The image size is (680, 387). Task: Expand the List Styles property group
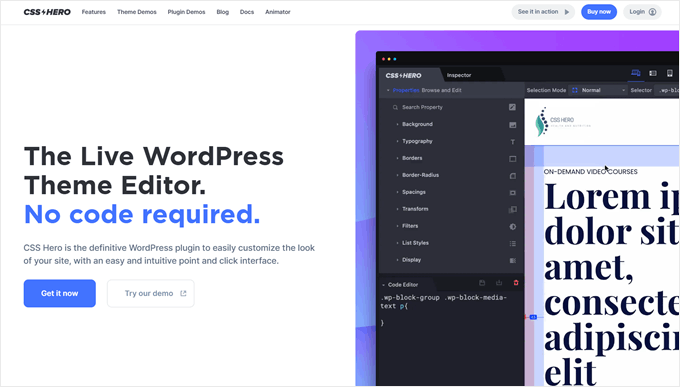tap(415, 243)
